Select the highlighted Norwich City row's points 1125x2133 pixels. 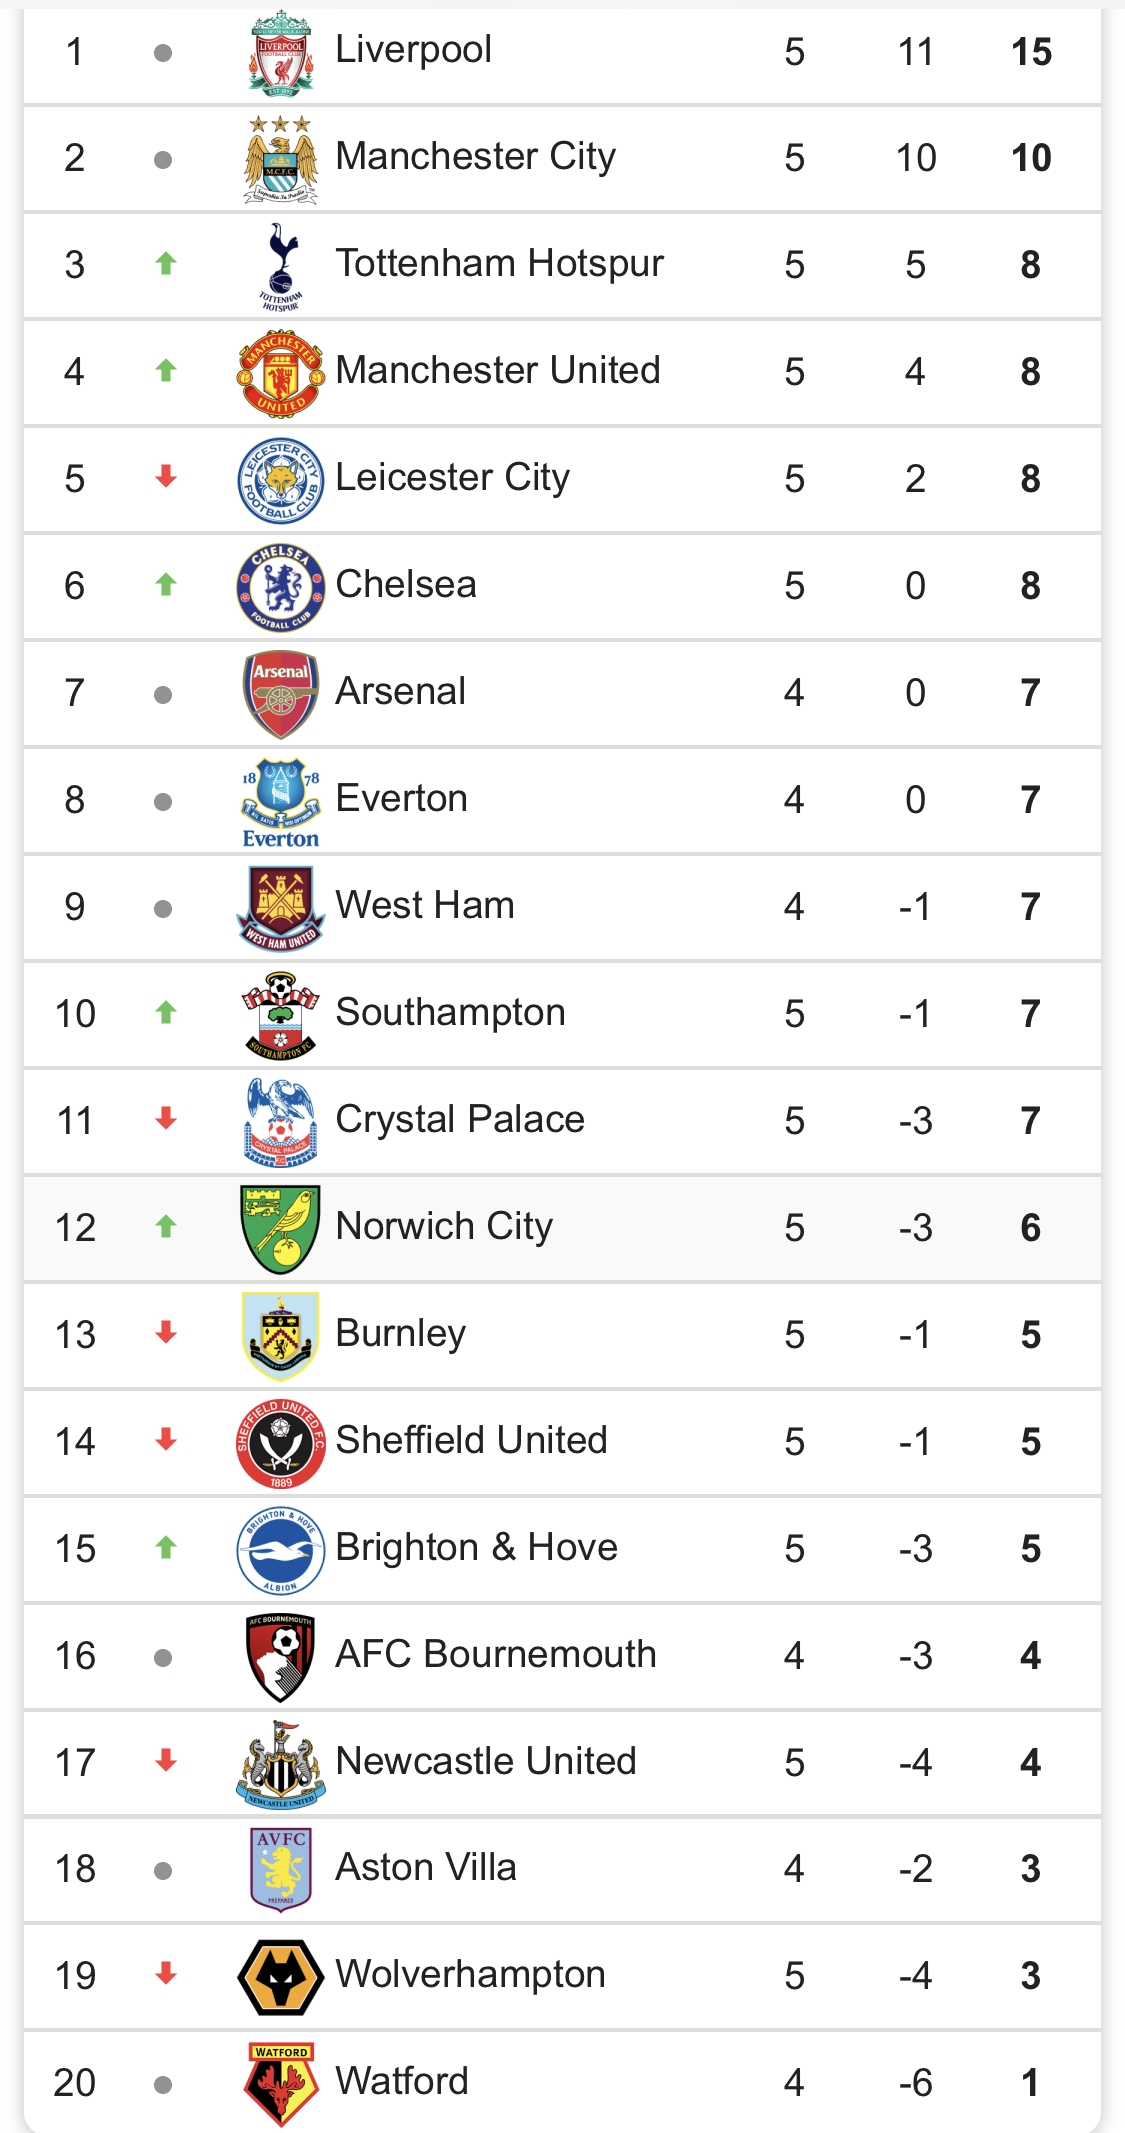click(1031, 1228)
